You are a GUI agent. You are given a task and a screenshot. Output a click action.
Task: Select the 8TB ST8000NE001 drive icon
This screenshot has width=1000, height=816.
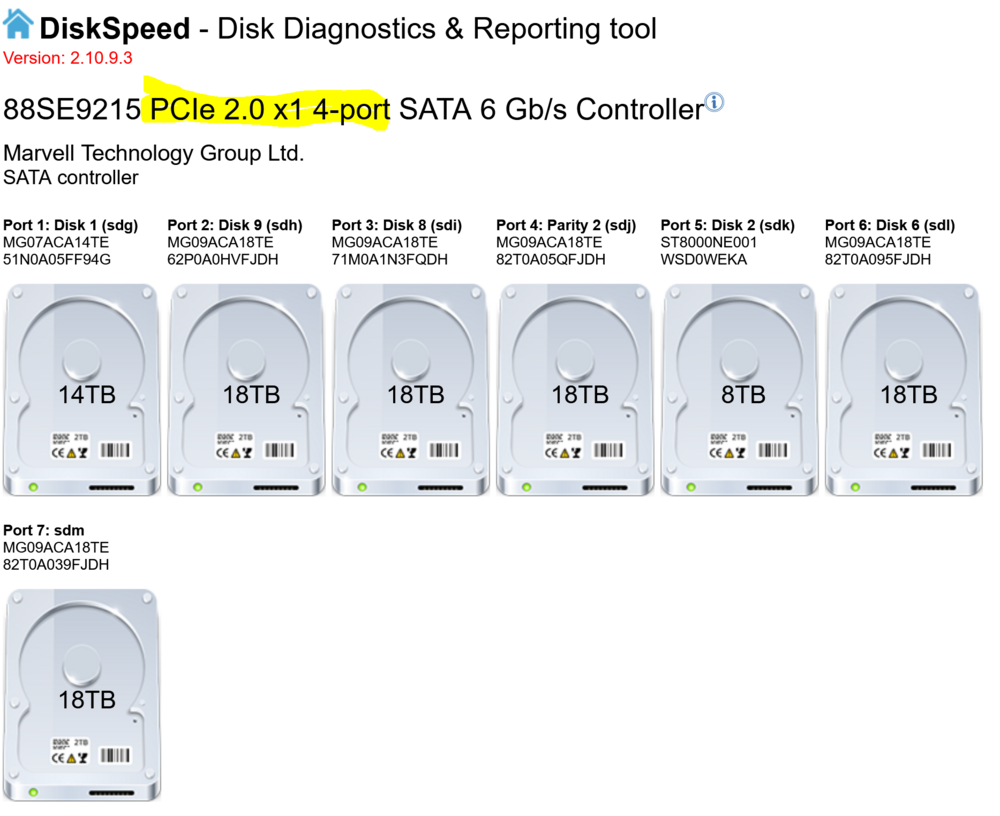point(739,390)
